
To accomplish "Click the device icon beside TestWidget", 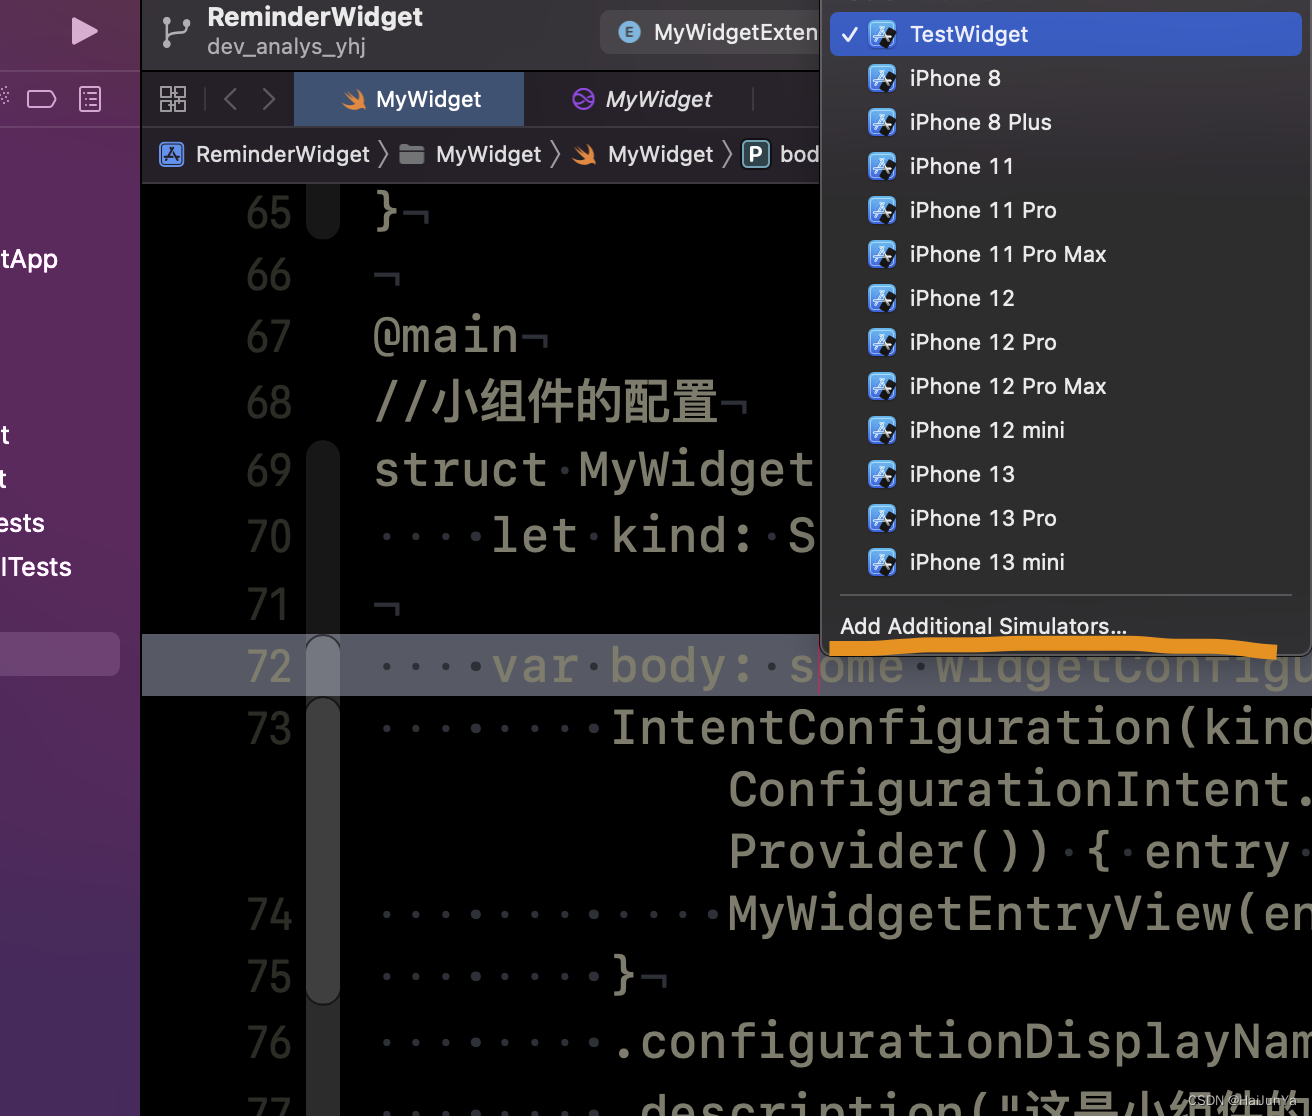I will pyautogui.click(x=882, y=34).
